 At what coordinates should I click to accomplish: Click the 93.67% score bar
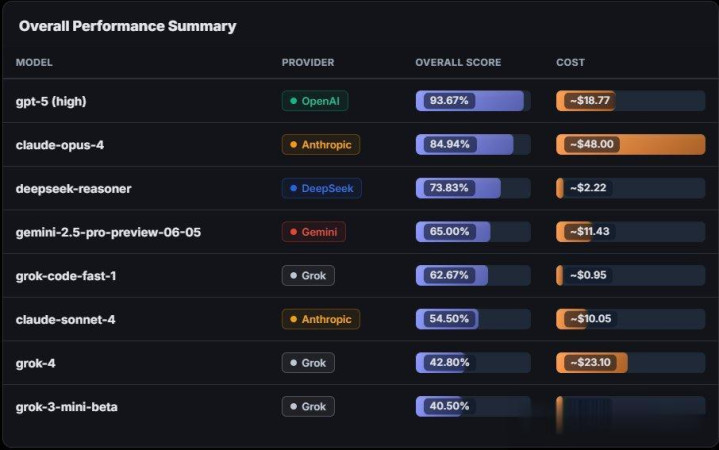point(473,101)
